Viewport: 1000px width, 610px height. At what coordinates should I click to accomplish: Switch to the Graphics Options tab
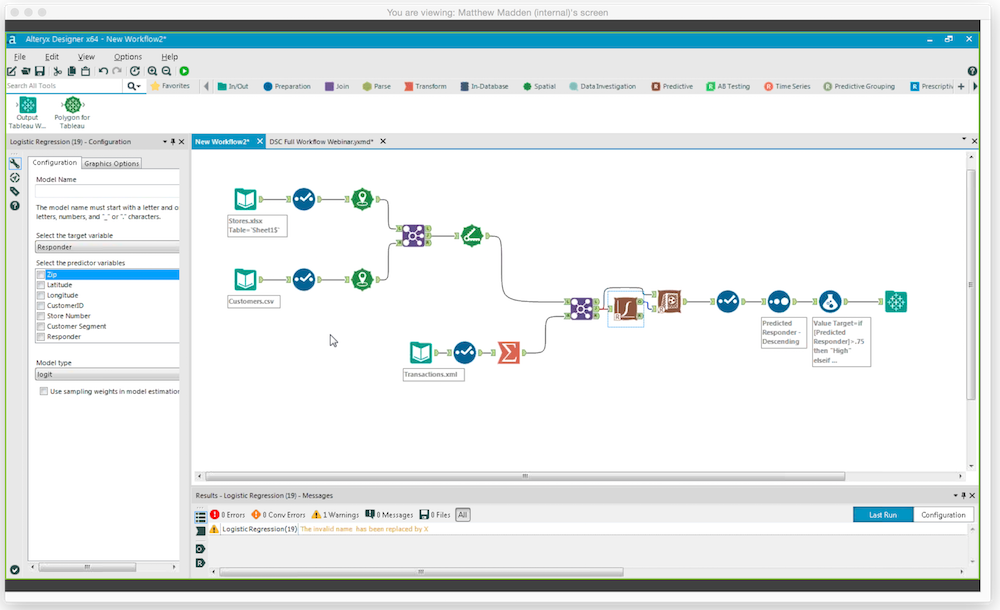coord(112,163)
